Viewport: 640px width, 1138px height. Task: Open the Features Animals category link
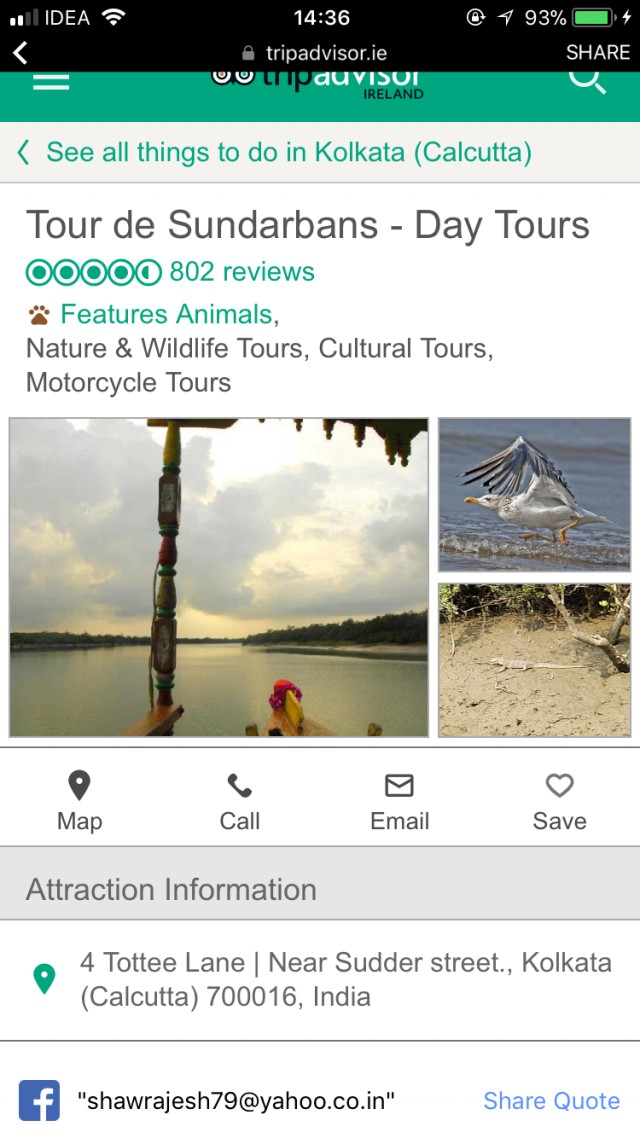point(166,314)
